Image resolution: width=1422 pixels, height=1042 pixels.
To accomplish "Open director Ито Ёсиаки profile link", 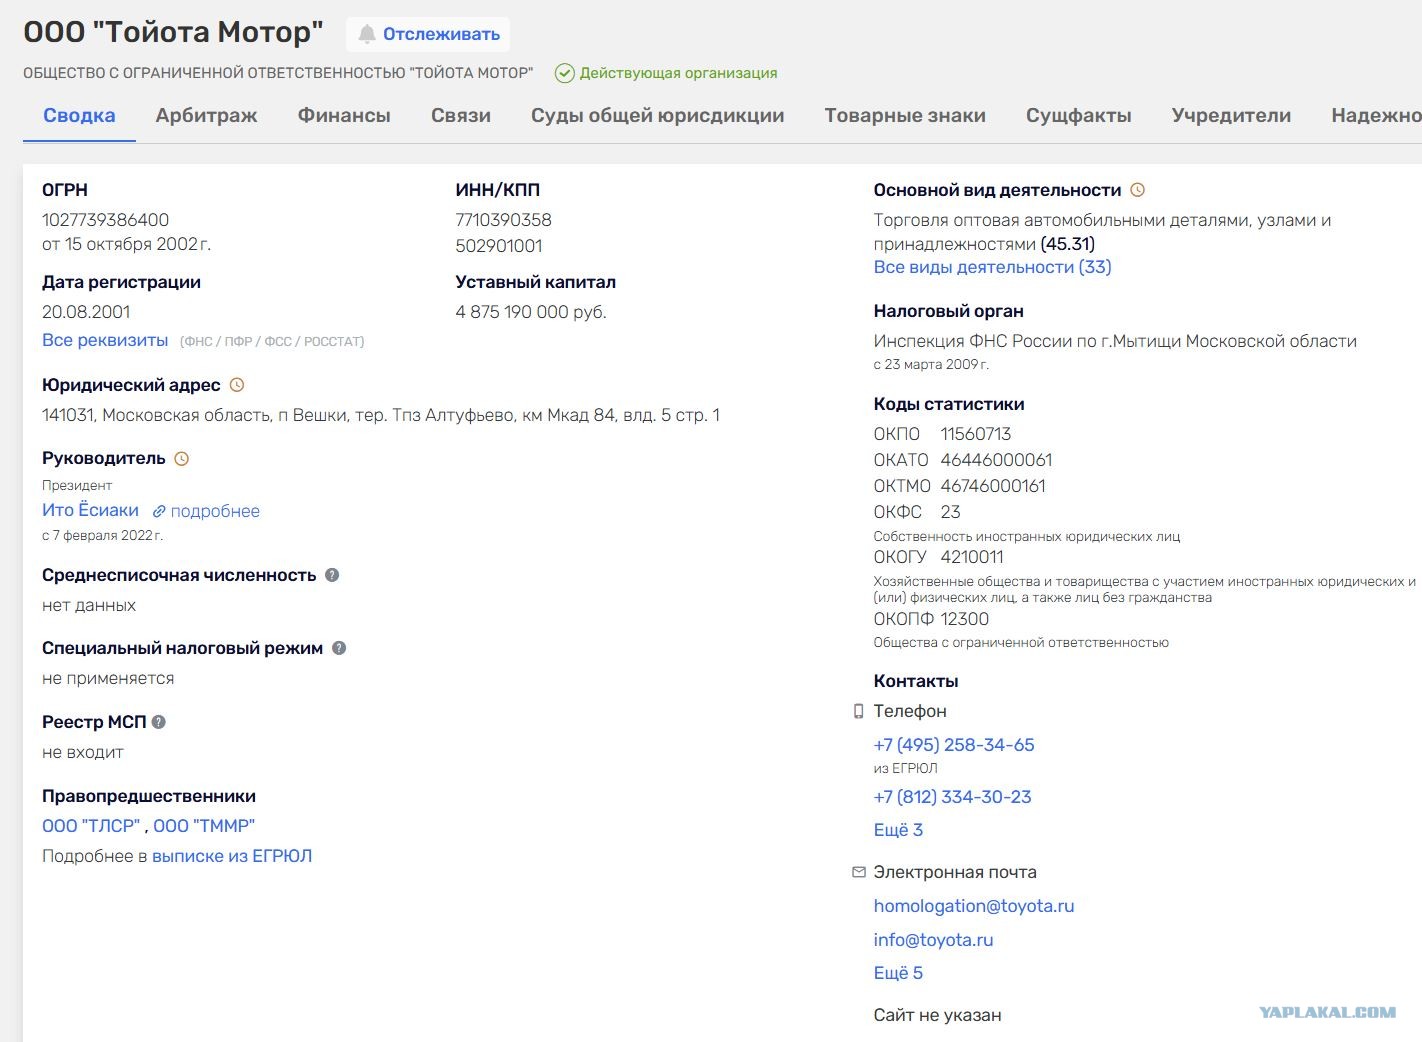I will pos(90,510).
